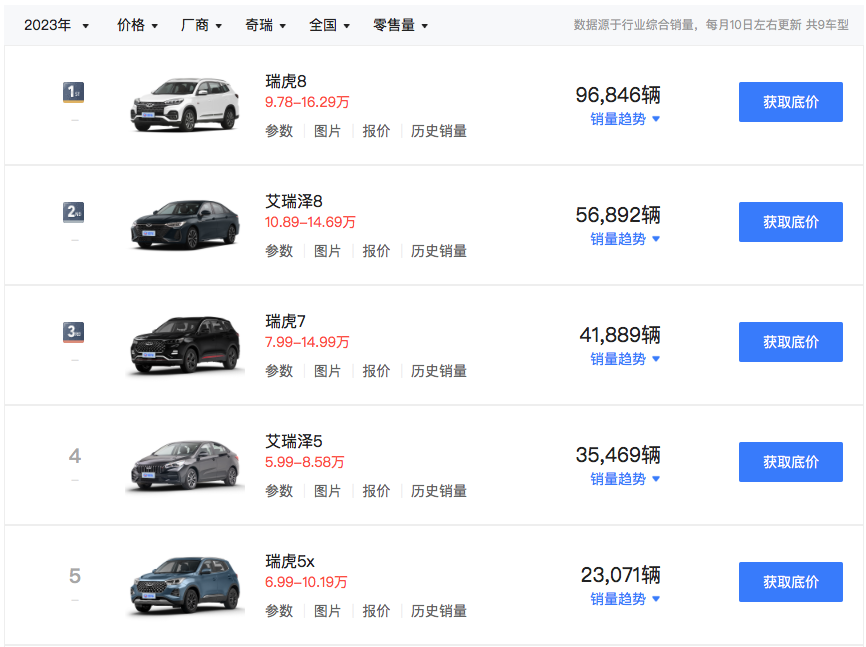
Task: Expand the 奇瑞 brand dropdown
Action: [265, 25]
